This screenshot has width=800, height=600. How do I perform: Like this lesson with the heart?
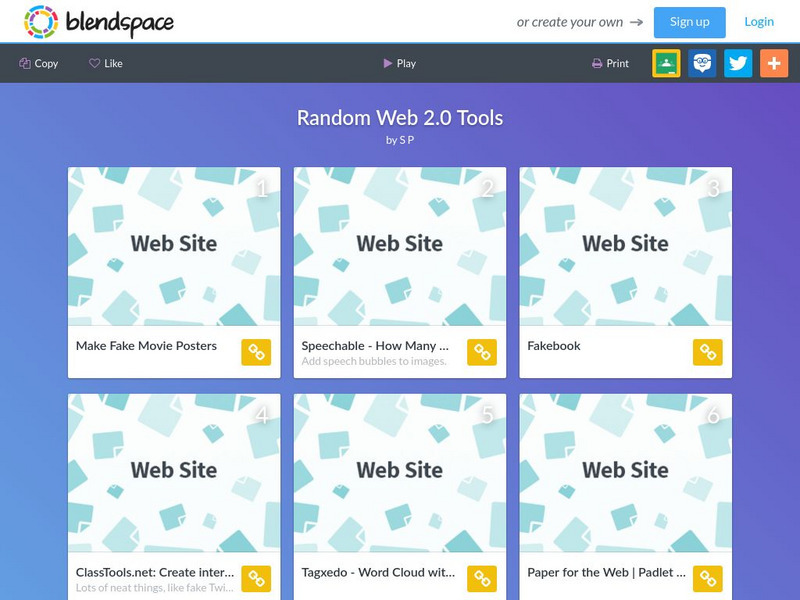pos(106,63)
